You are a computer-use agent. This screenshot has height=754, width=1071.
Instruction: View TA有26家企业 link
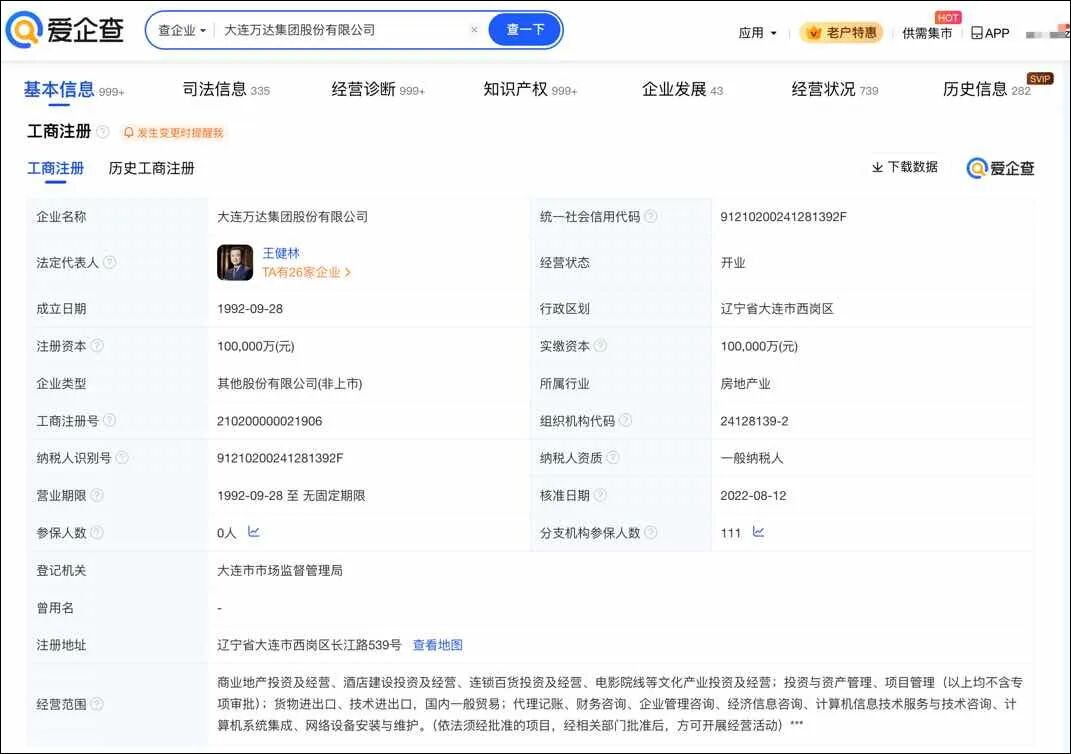click(307, 273)
